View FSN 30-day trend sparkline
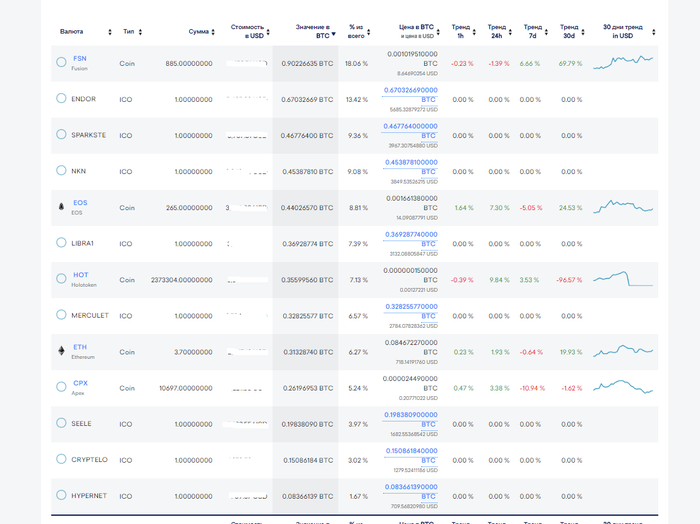The width and height of the screenshot is (700, 524). point(623,62)
